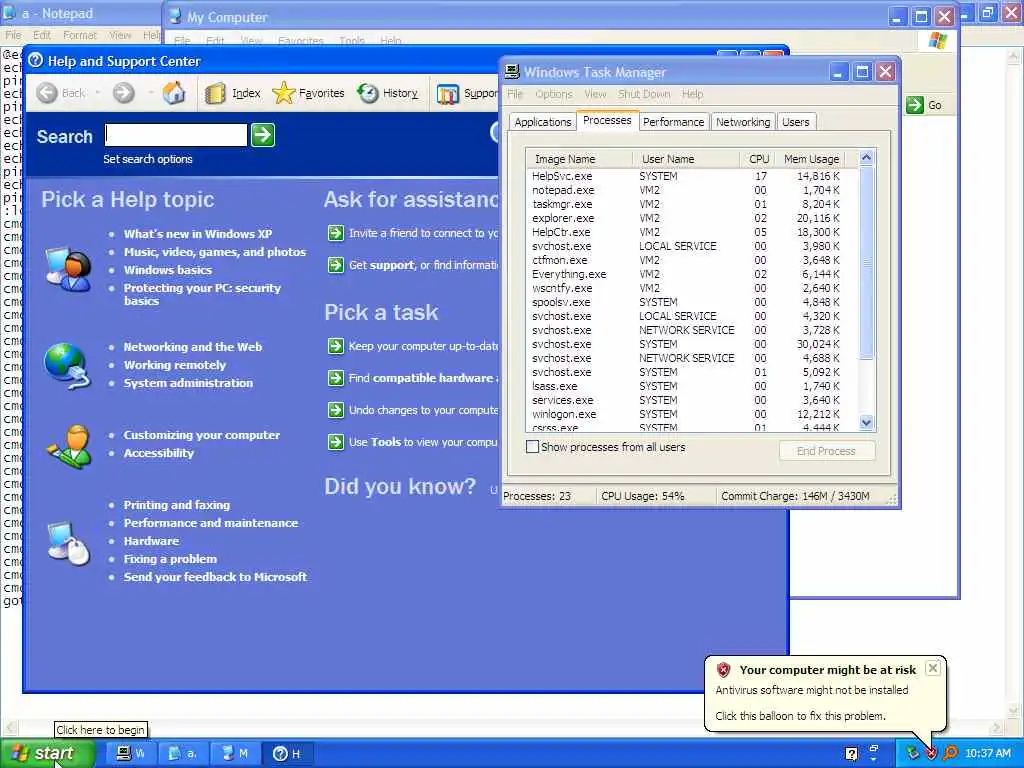The image size is (1024, 768).
Task: Sort processes by CPU column
Action: click(758, 159)
